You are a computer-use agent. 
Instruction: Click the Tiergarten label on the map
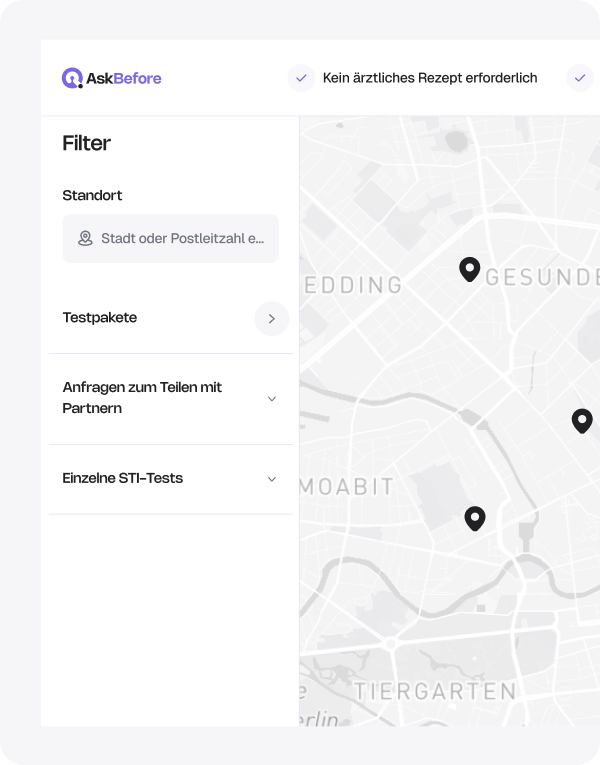click(434, 691)
